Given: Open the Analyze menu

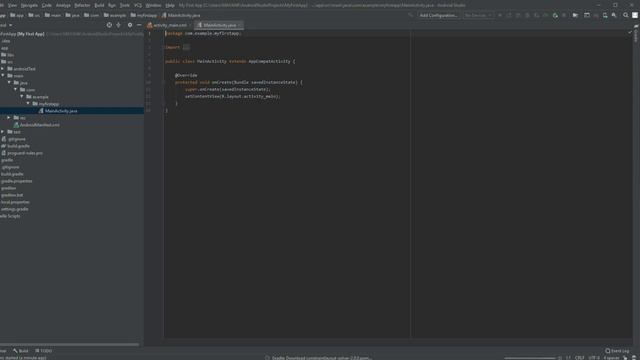Looking at the screenshot, I should point(63,5).
